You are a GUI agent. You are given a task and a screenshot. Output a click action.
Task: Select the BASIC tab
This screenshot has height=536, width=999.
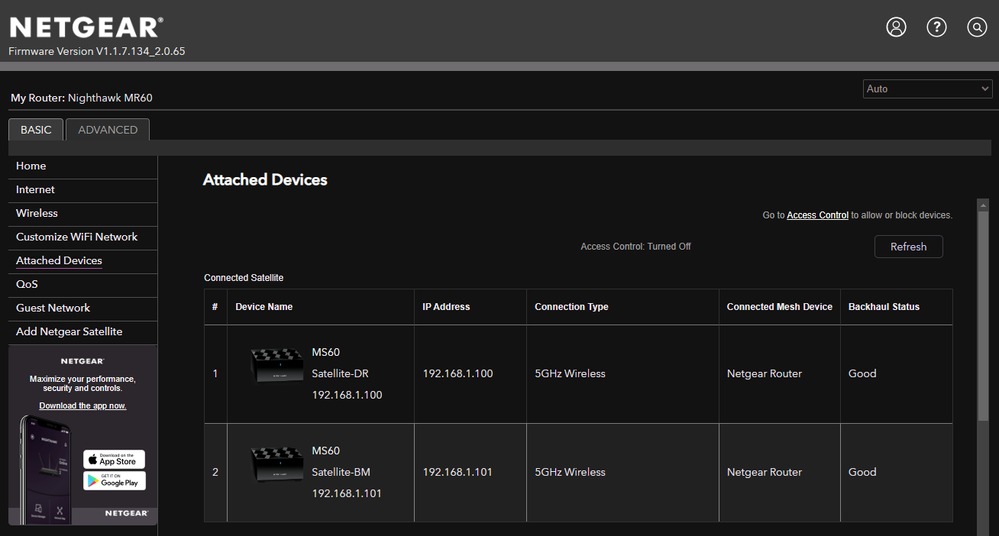pyautogui.click(x=36, y=130)
